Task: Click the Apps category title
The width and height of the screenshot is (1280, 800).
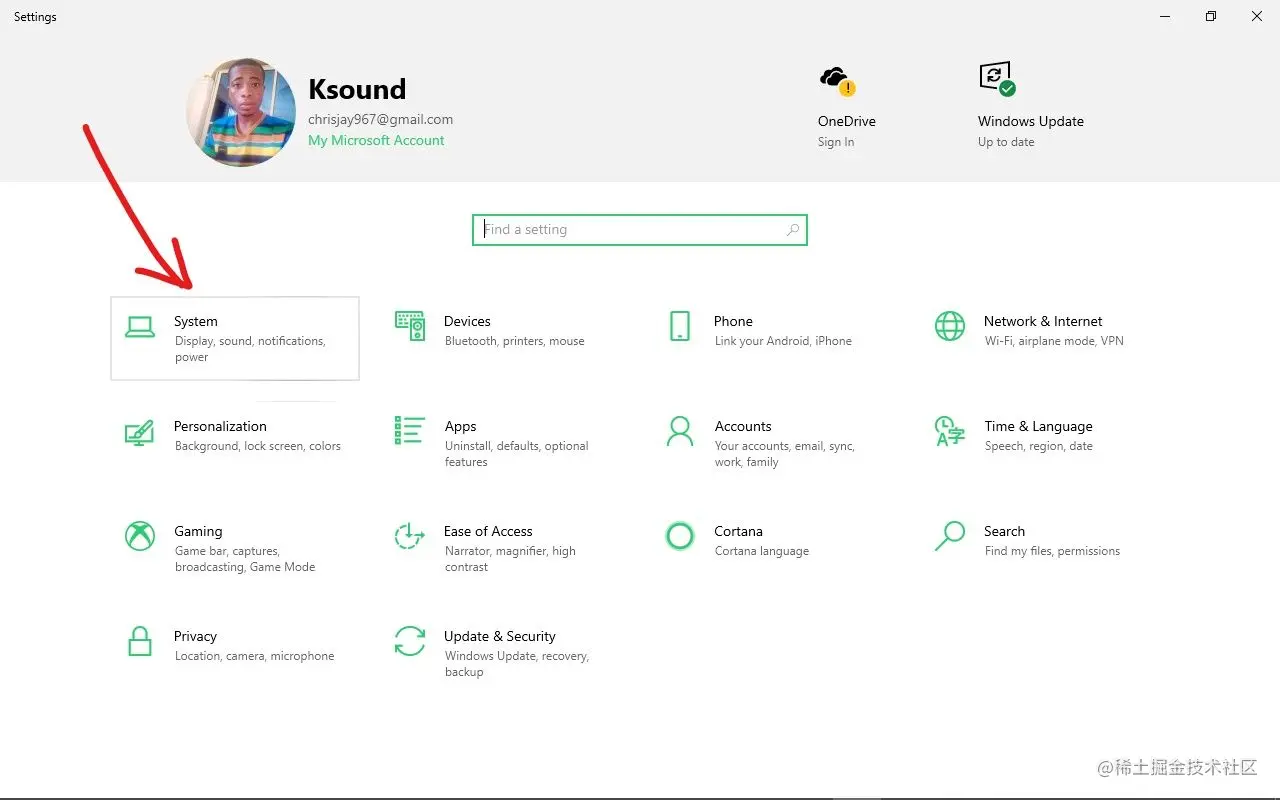Action: coord(460,426)
